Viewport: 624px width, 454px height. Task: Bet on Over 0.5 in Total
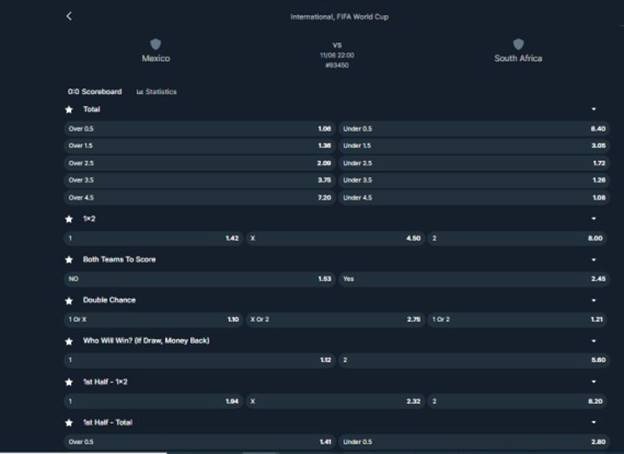click(x=199, y=129)
